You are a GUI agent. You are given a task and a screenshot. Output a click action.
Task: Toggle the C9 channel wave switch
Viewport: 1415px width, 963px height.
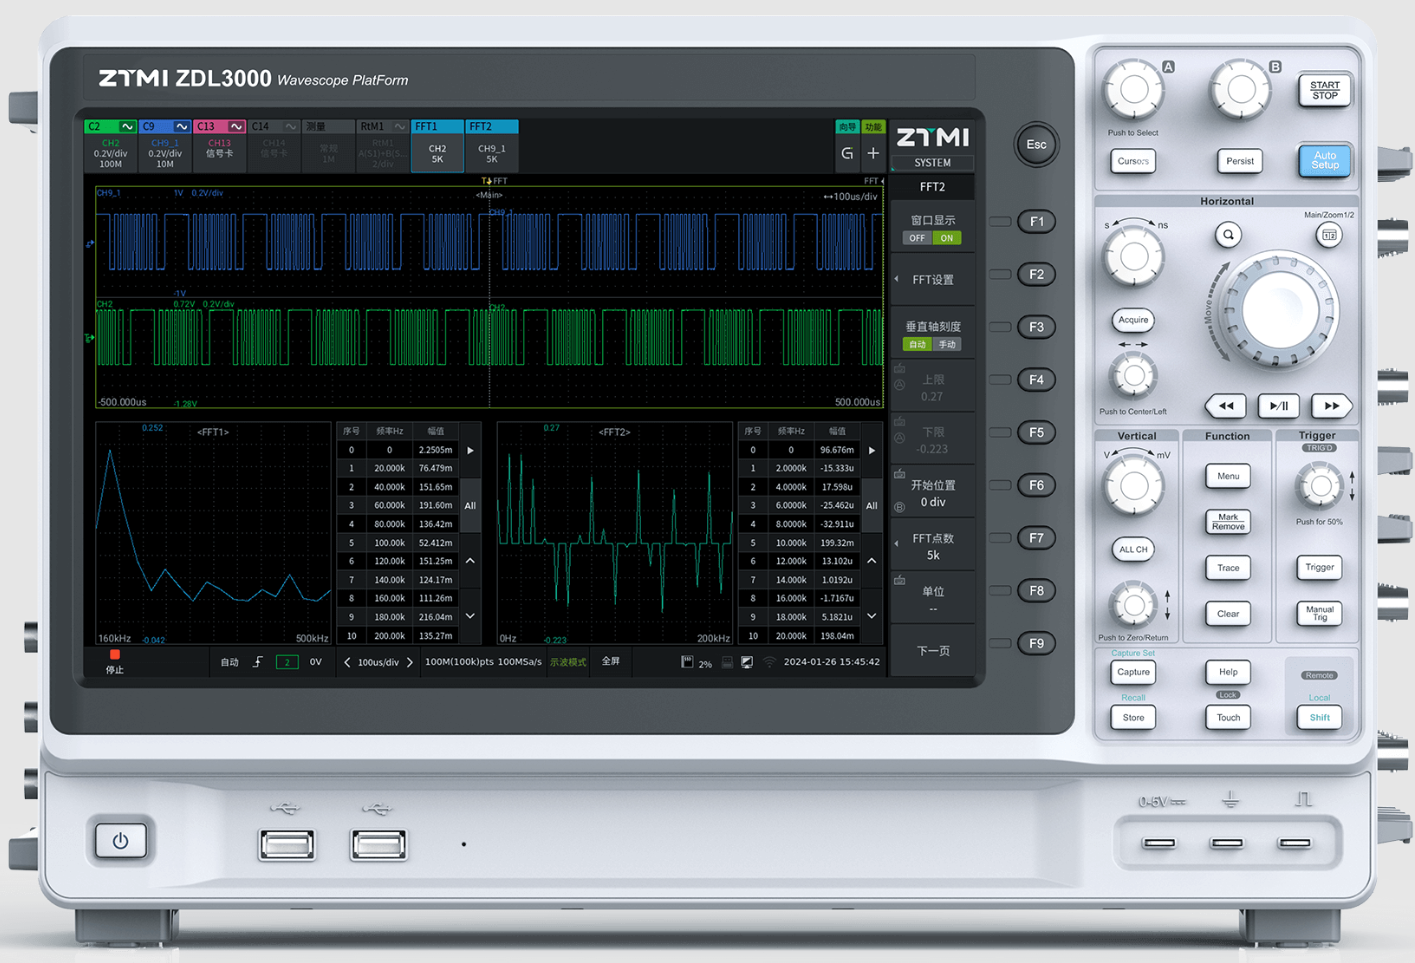[181, 127]
